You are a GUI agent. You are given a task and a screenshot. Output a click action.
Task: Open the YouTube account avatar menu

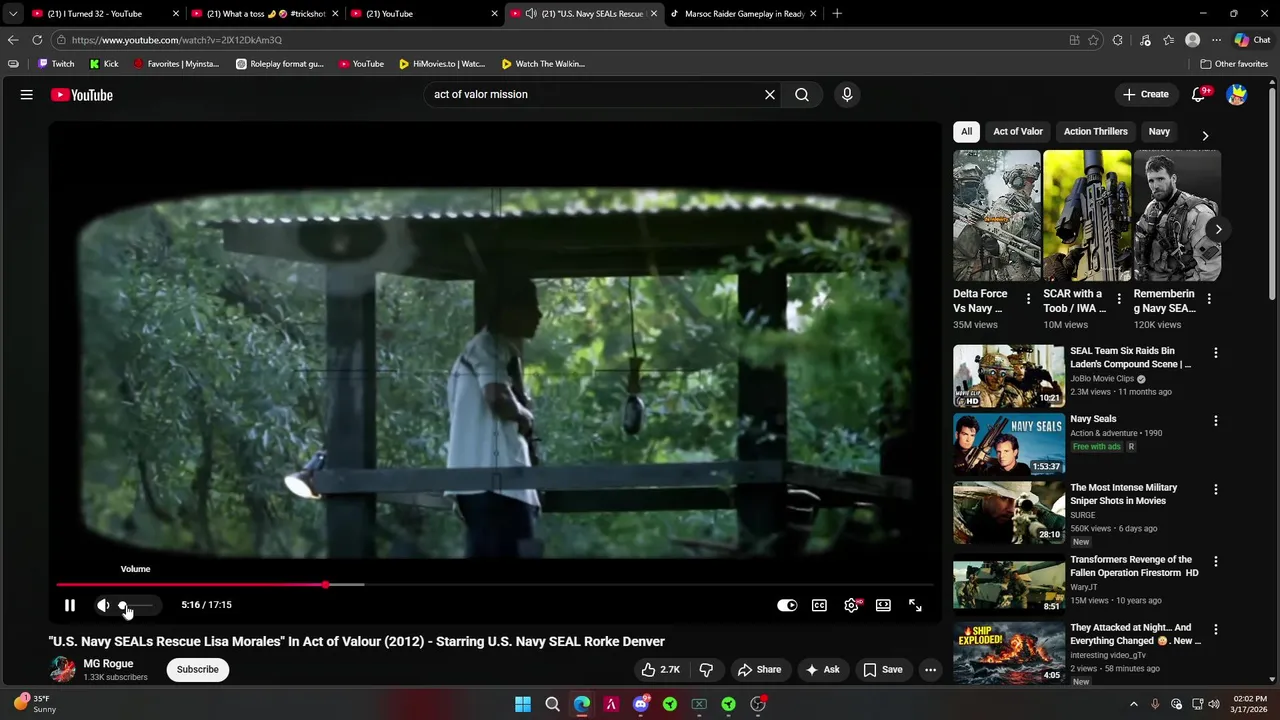(1237, 94)
